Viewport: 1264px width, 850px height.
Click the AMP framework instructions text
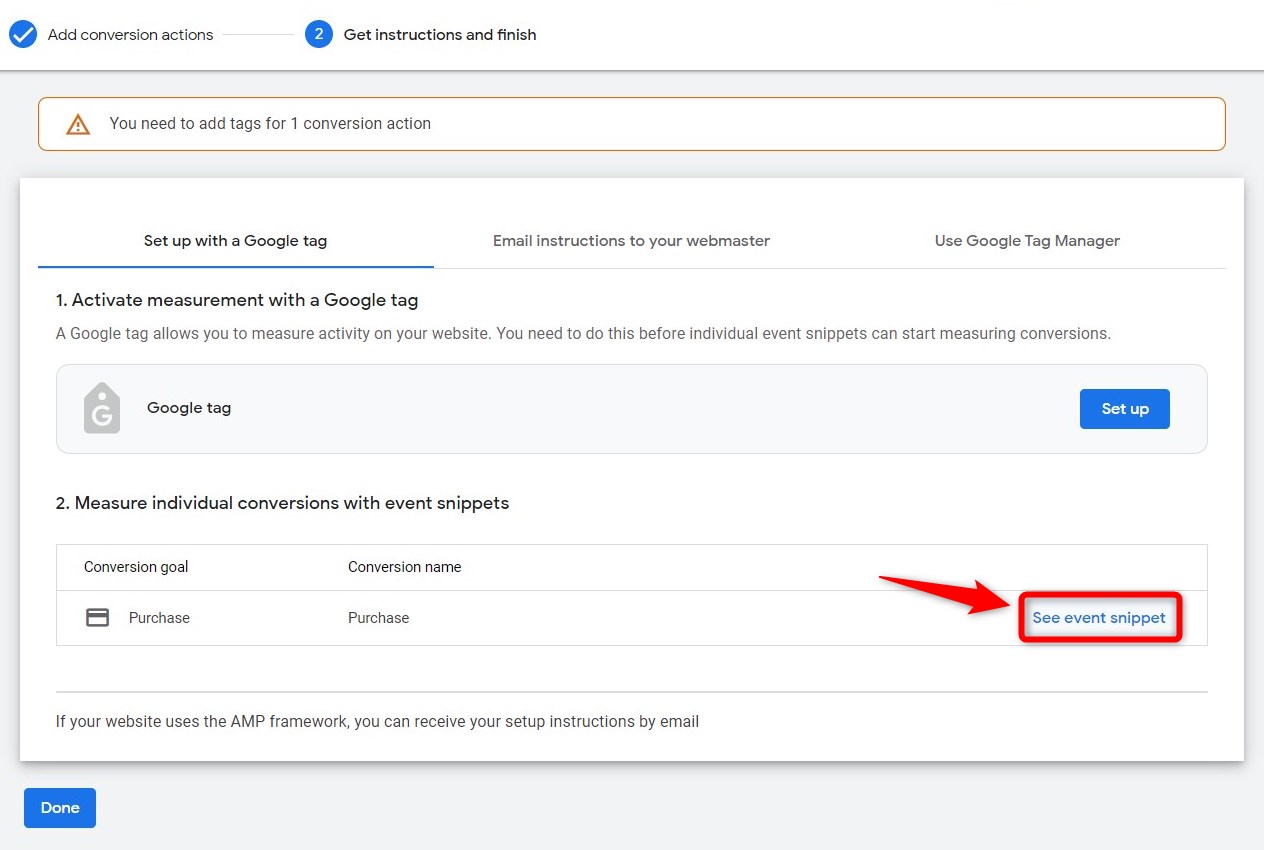coord(377,721)
